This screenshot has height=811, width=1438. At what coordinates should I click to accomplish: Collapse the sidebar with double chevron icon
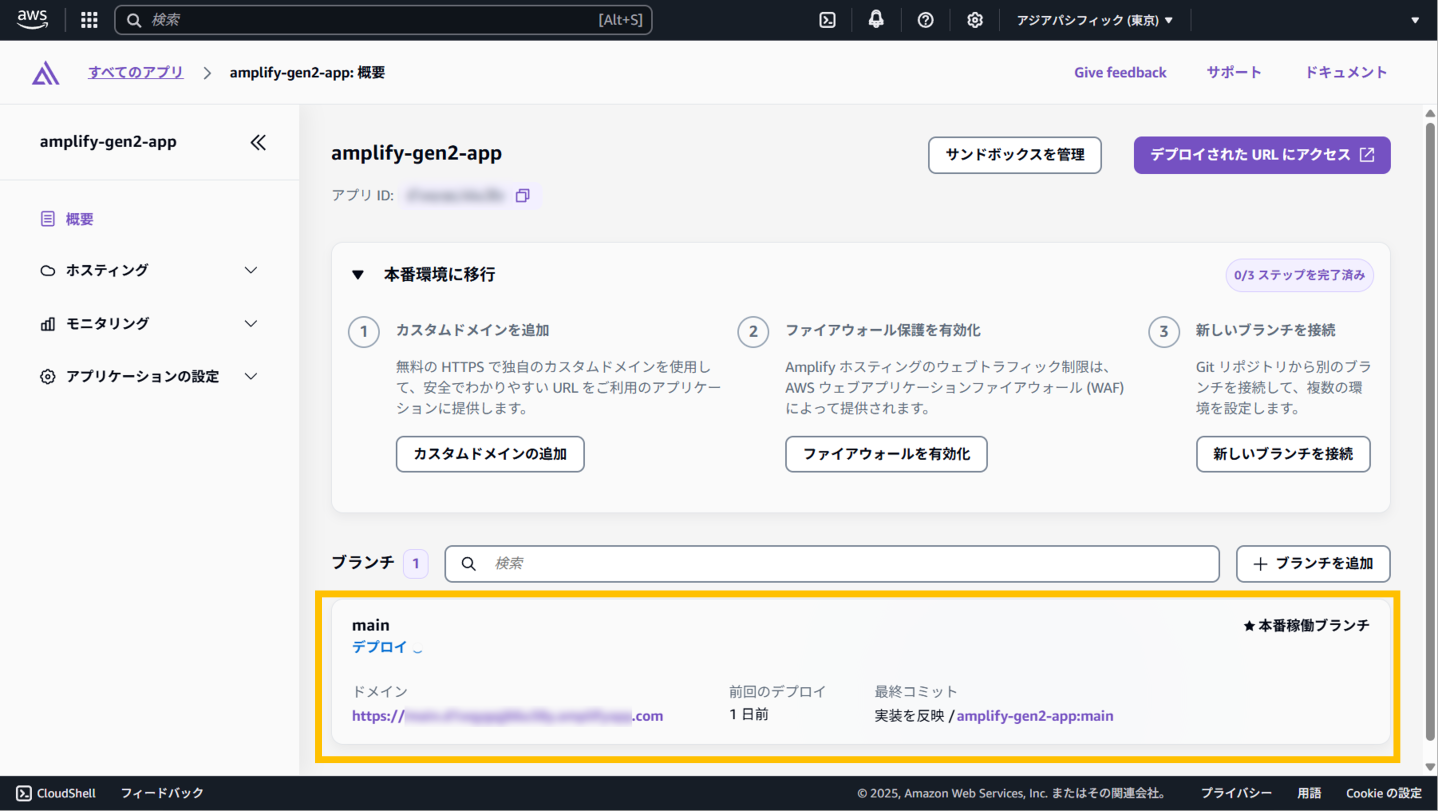pos(258,142)
